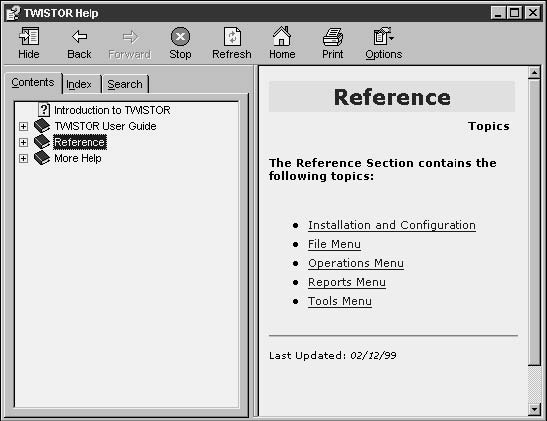Refresh the current help page
This screenshot has width=547, height=421.
(232, 37)
